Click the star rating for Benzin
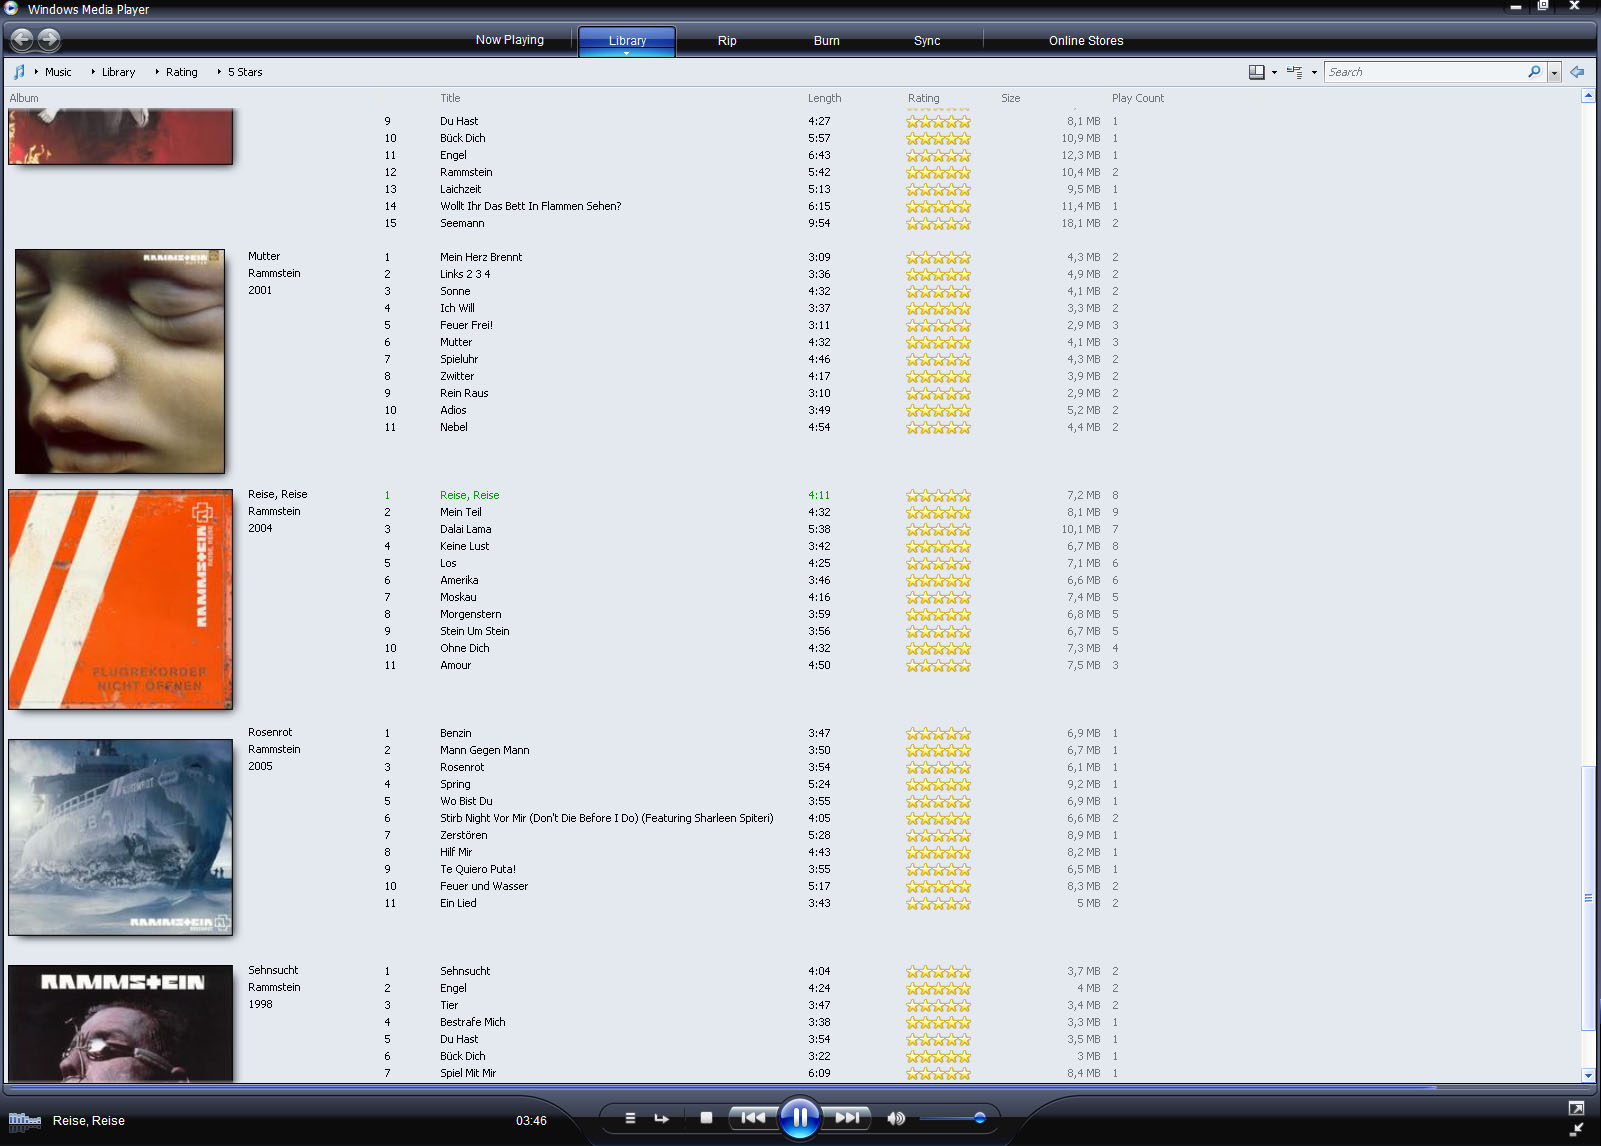 pos(938,733)
